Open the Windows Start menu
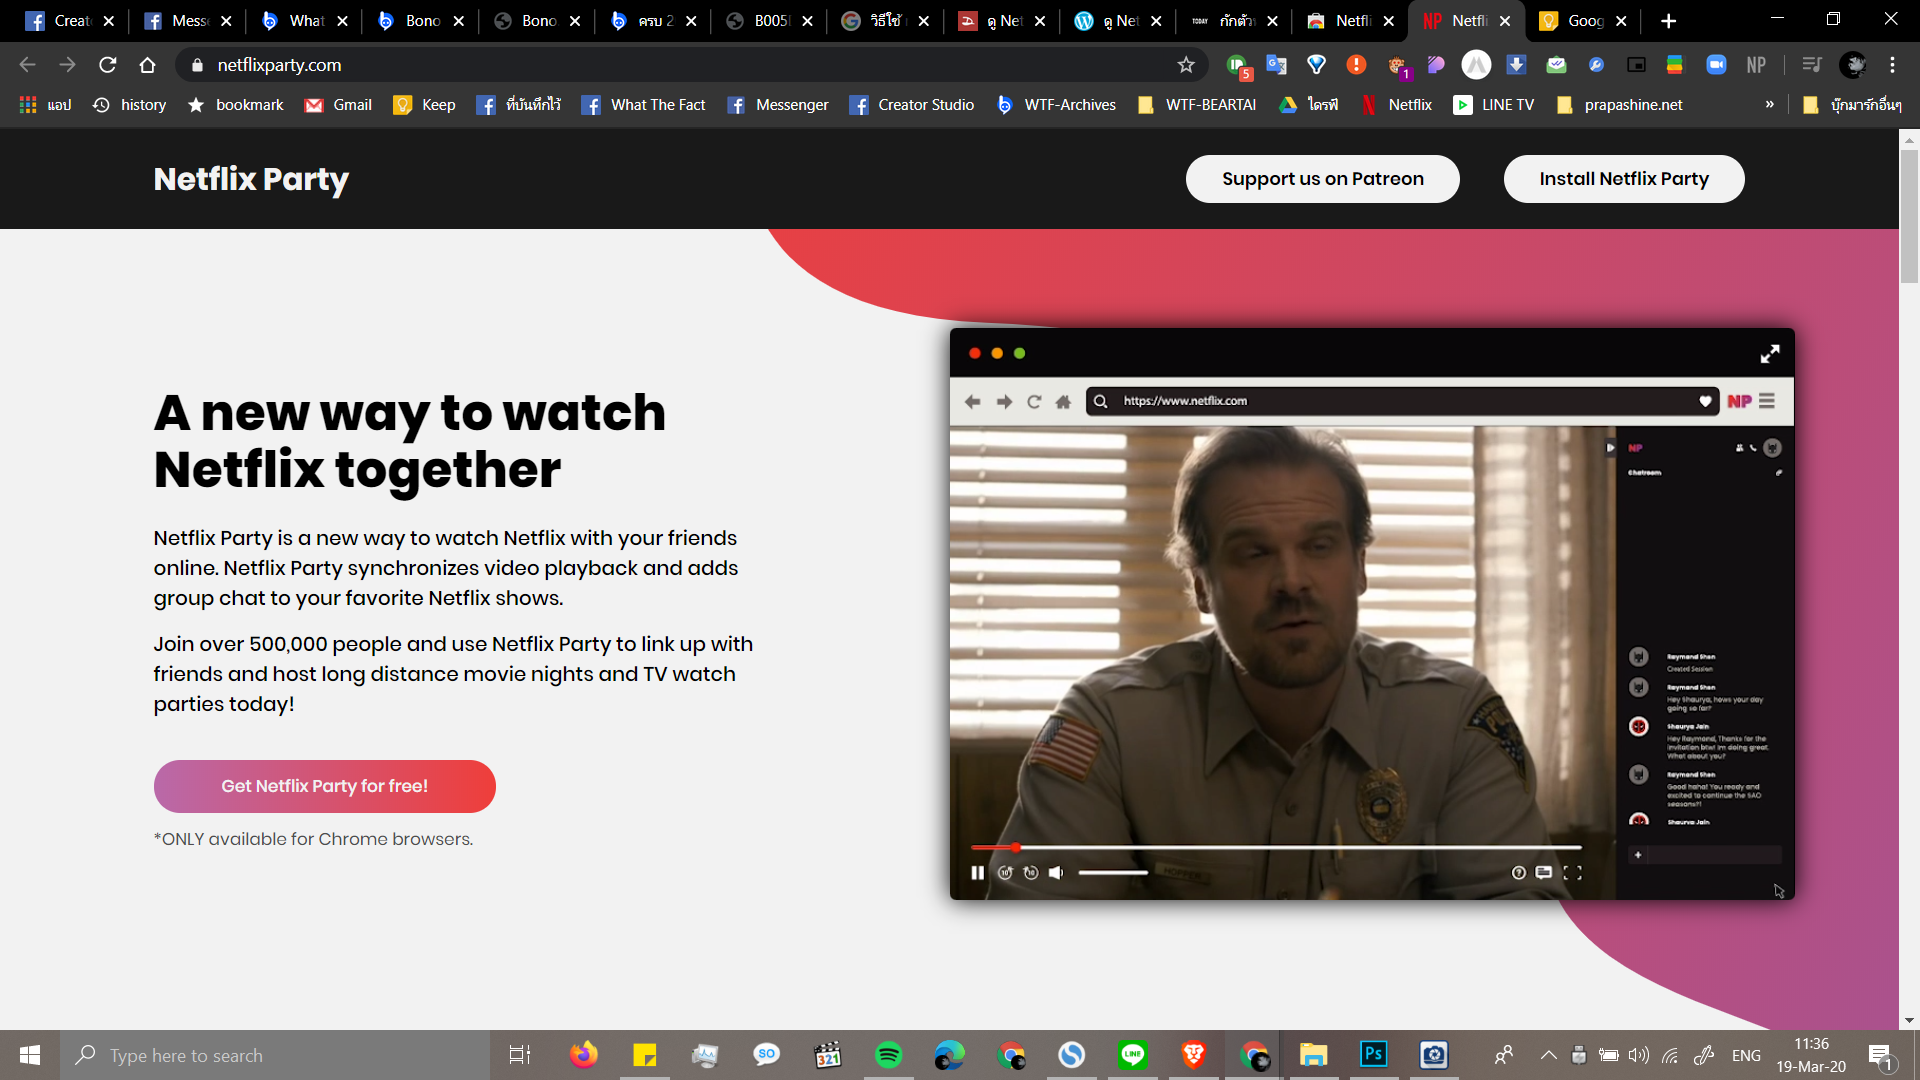The width and height of the screenshot is (1920, 1080). (30, 1055)
